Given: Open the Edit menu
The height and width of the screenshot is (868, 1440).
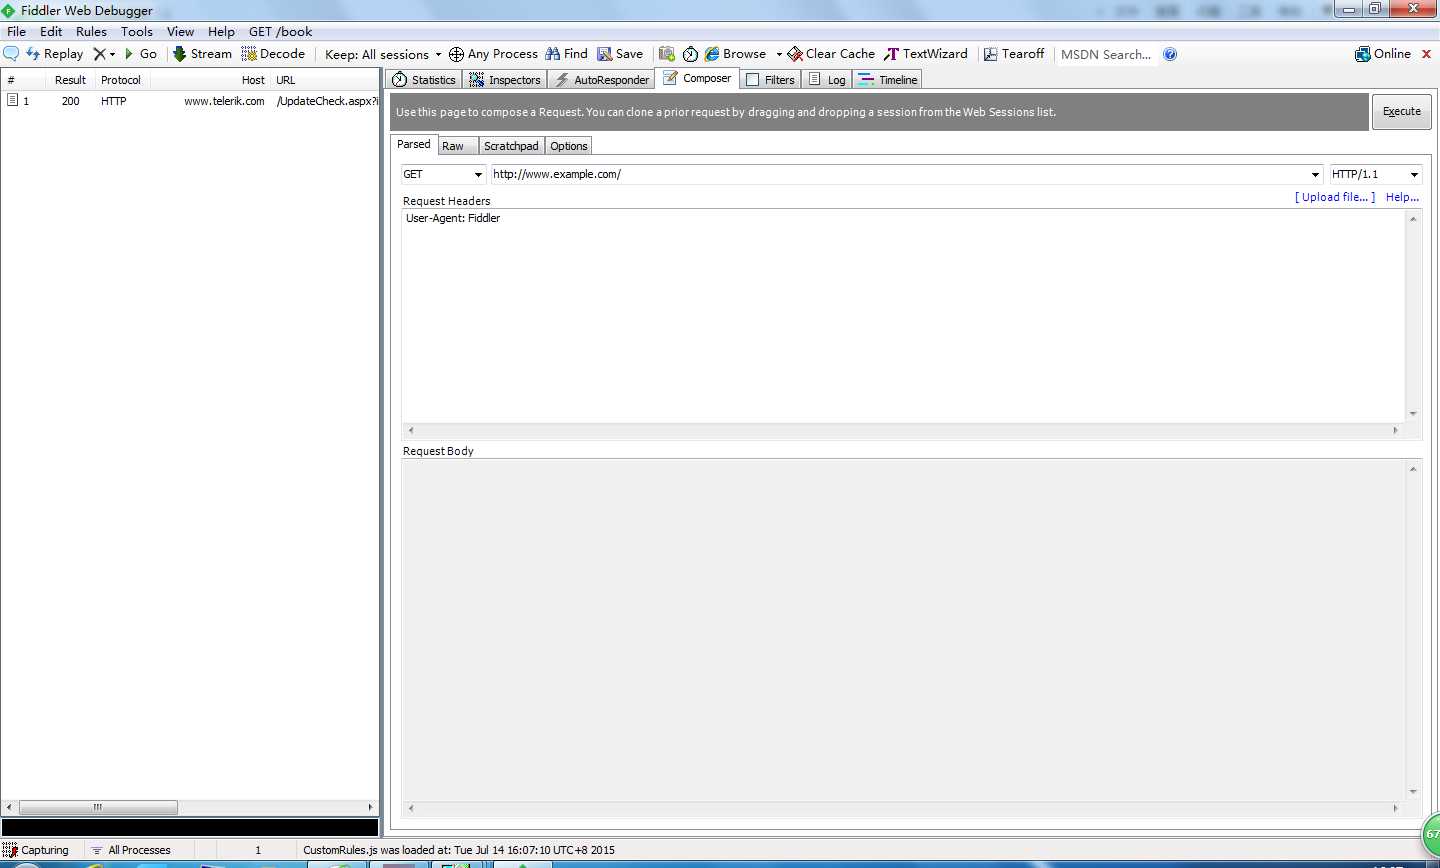Looking at the screenshot, I should (51, 31).
